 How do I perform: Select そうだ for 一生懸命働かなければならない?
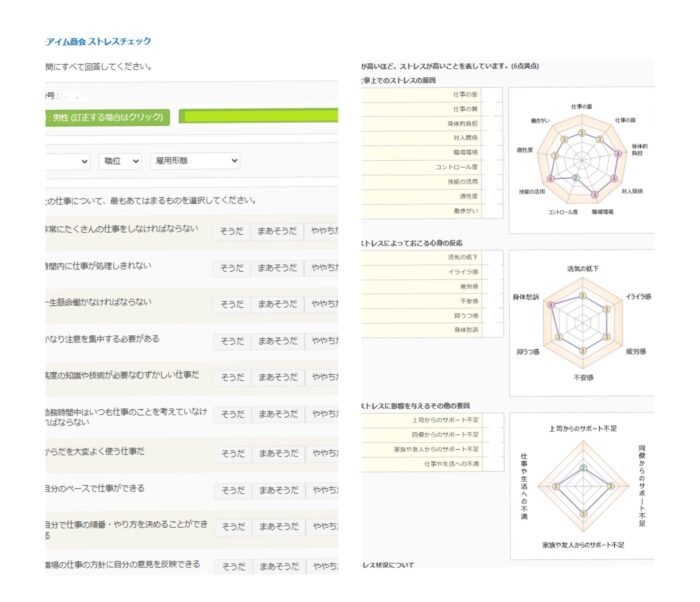[x=231, y=304]
